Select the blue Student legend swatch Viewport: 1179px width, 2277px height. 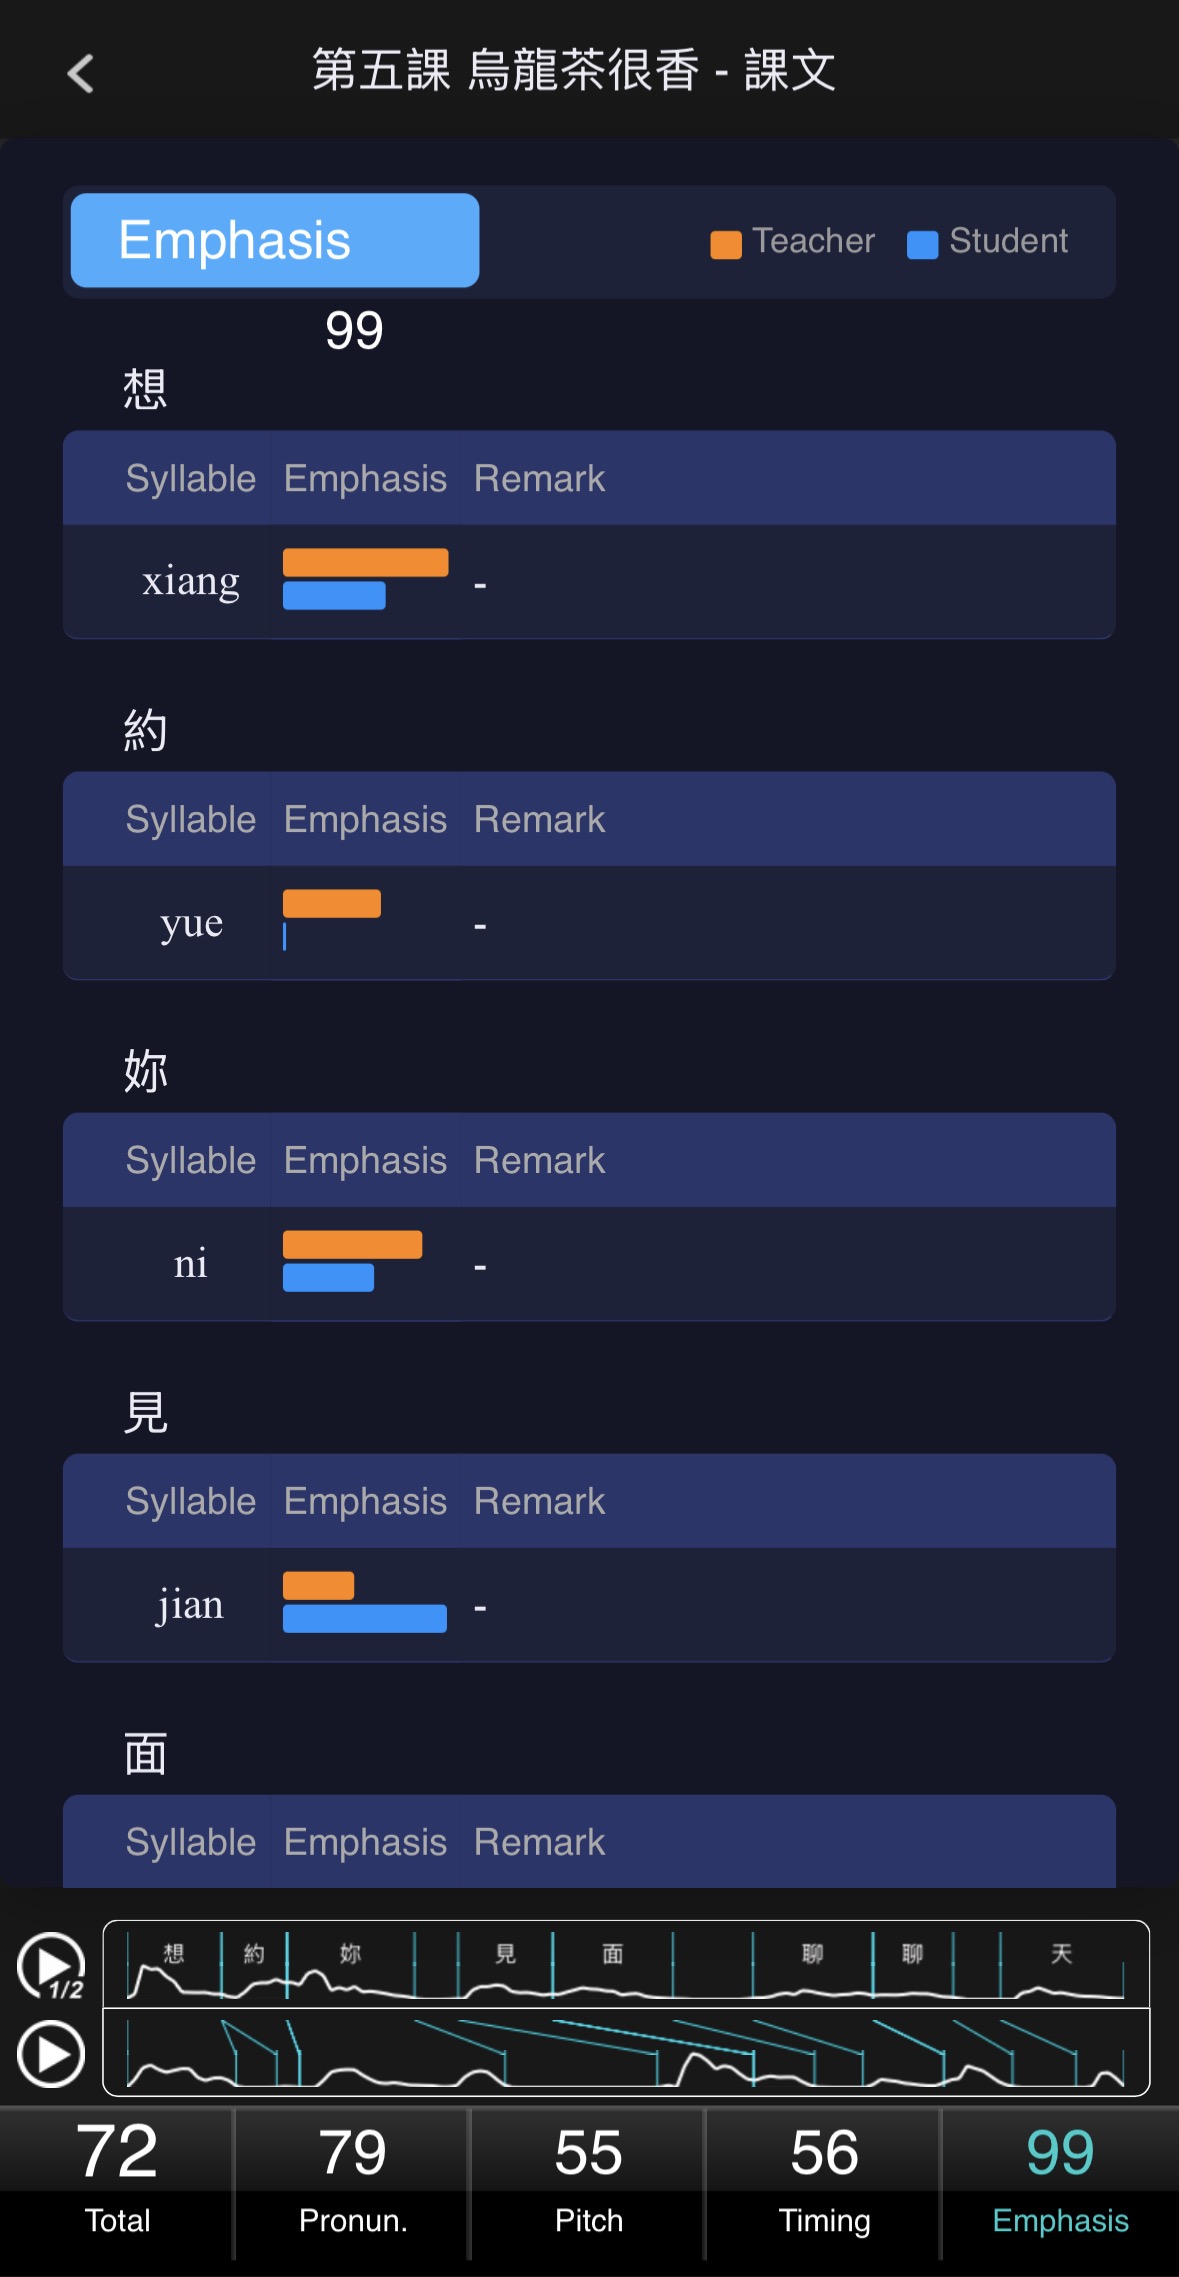click(x=922, y=244)
